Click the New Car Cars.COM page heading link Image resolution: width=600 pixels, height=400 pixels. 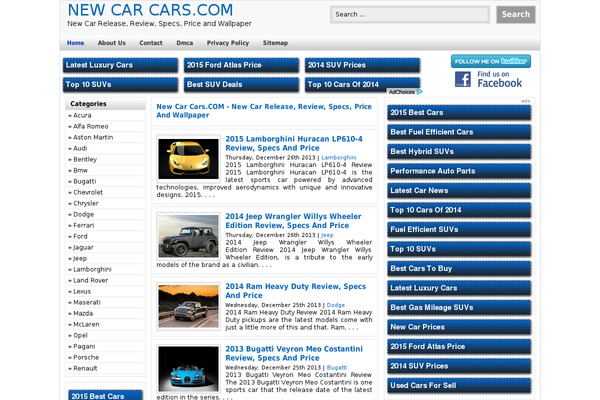(264, 111)
